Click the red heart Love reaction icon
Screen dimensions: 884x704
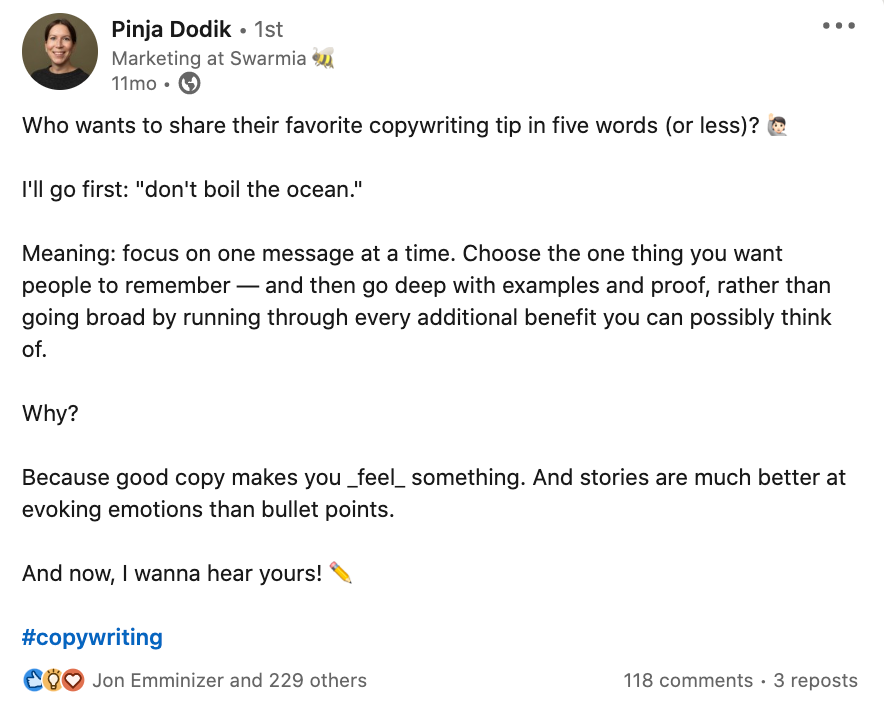tap(72, 681)
